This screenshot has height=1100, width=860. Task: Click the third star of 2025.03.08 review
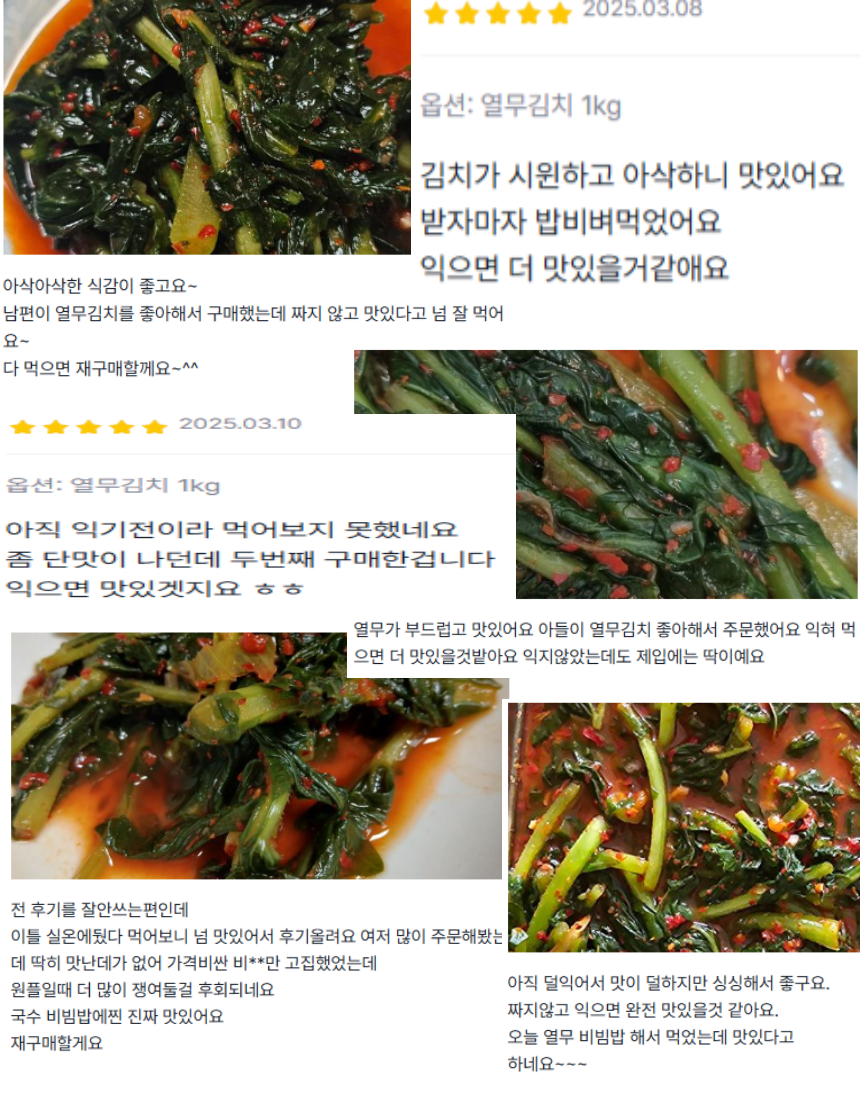(498, 13)
